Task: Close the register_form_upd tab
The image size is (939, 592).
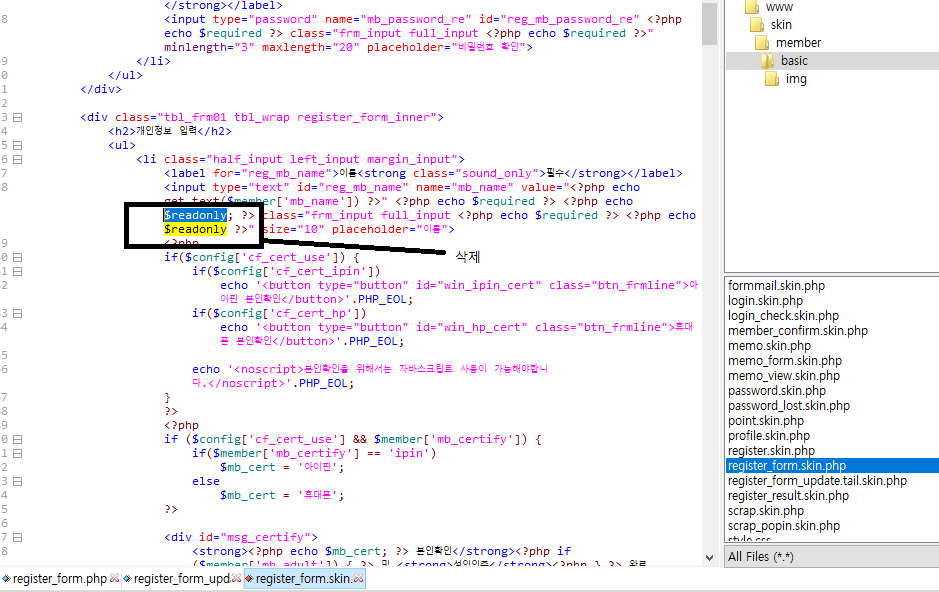Action: click(236, 579)
